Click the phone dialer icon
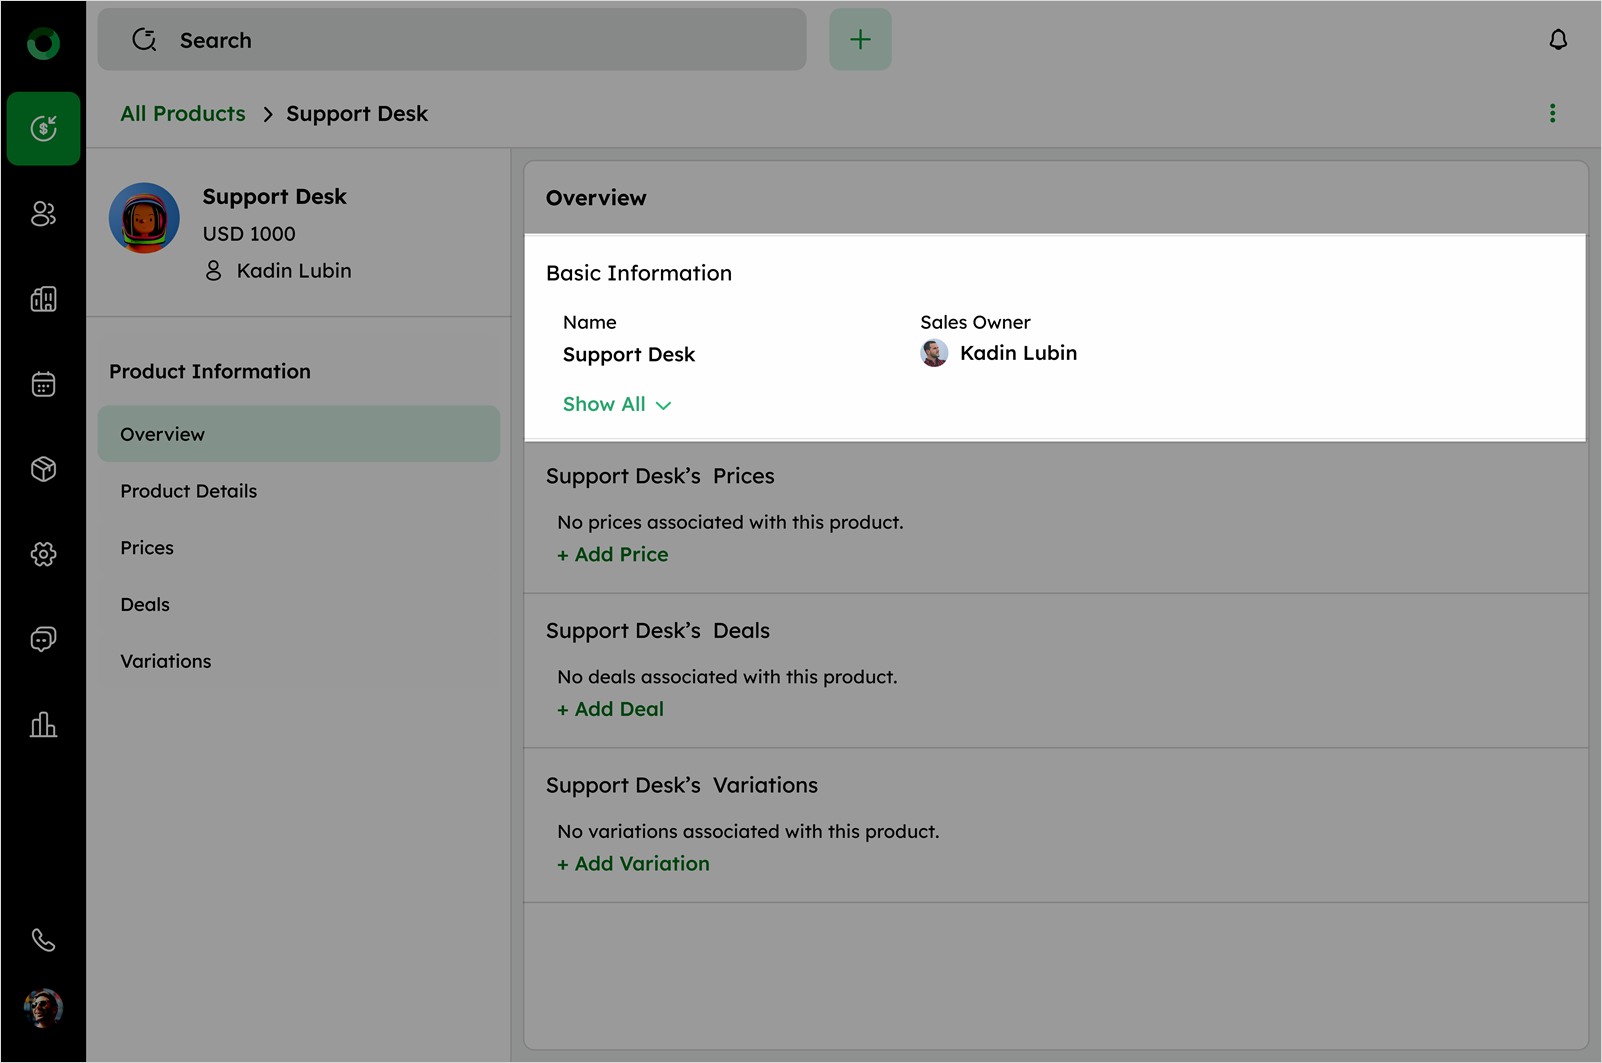Image resolution: width=1602 pixels, height=1063 pixels. coord(43,940)
